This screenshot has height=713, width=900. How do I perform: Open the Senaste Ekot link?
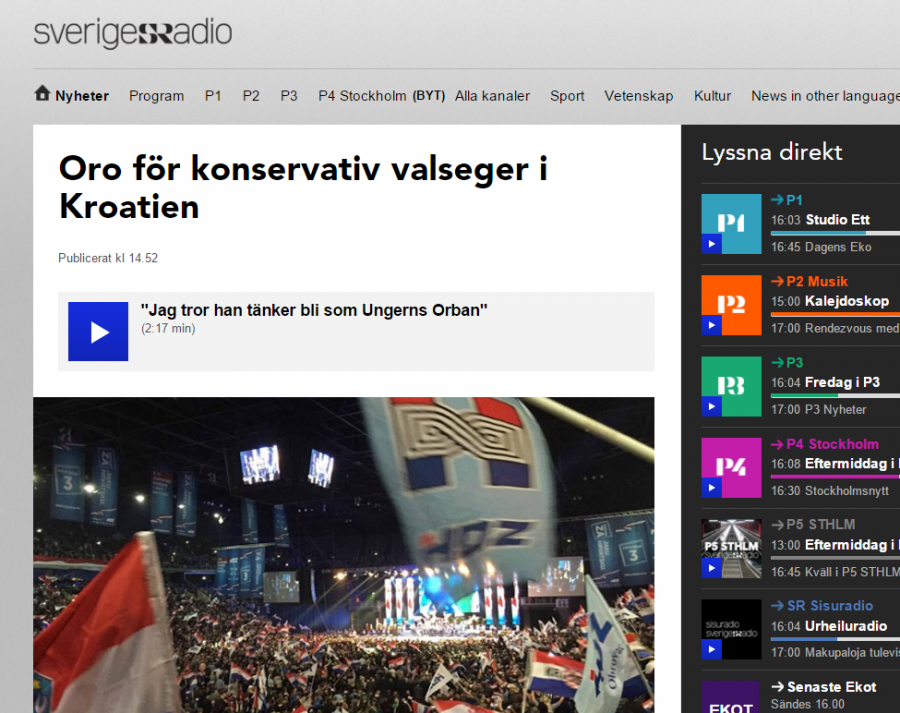pos(824,687)
